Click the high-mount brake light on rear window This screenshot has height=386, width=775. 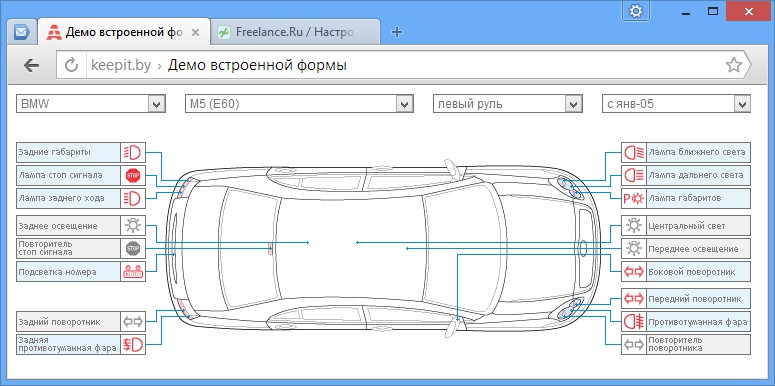(x=270, y=248)
